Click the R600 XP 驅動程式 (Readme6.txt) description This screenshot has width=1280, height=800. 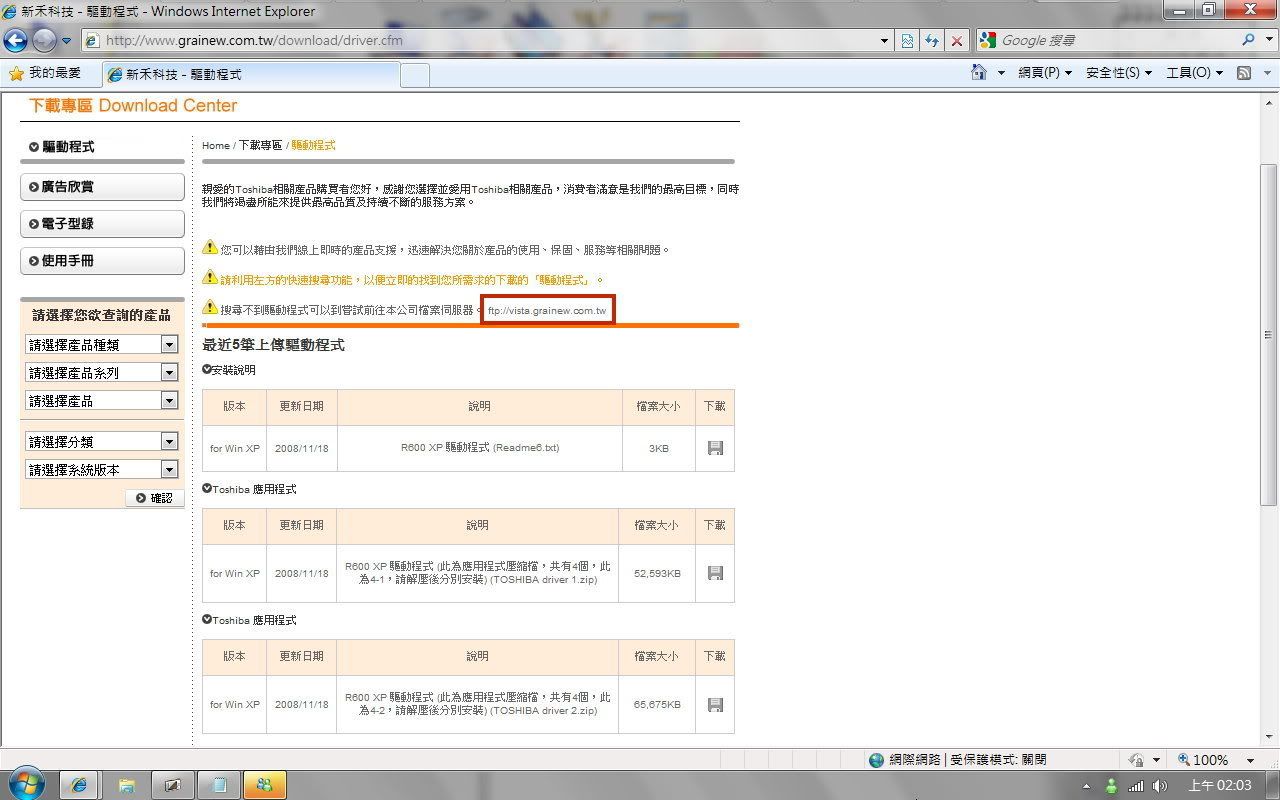pos(480,448)
